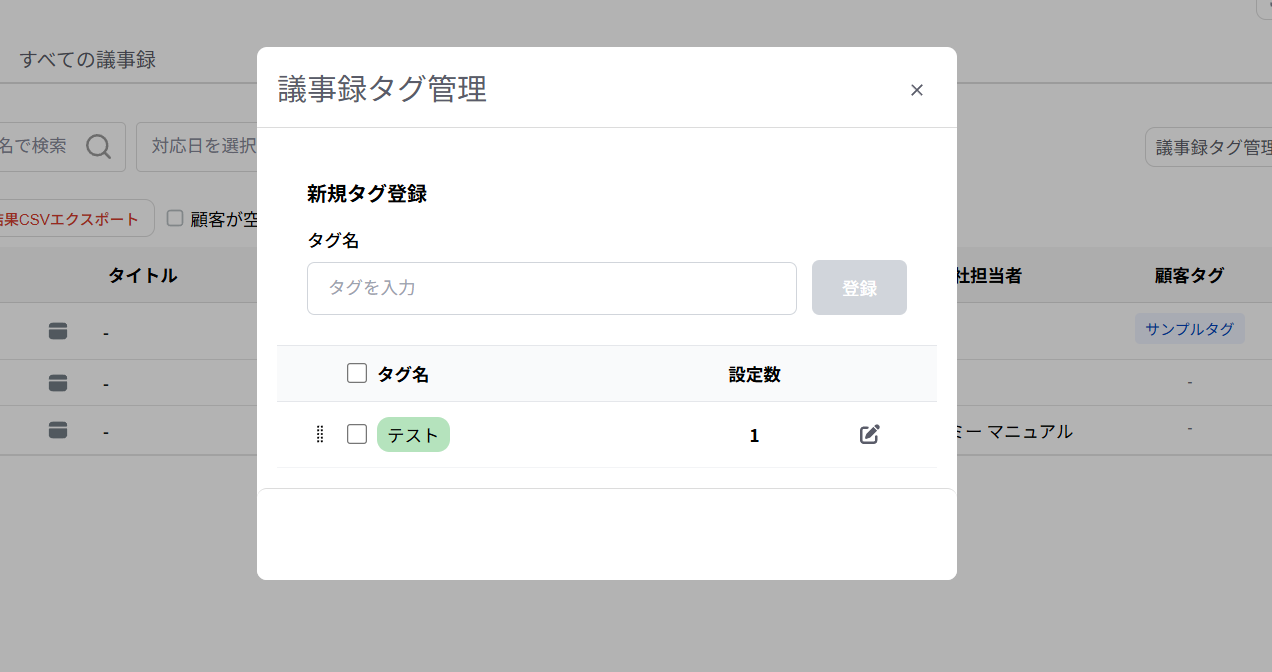Click the サンプルタグ customer tag
Viewport: 1272px width, 672px height.
click(x=1189, y=329)
